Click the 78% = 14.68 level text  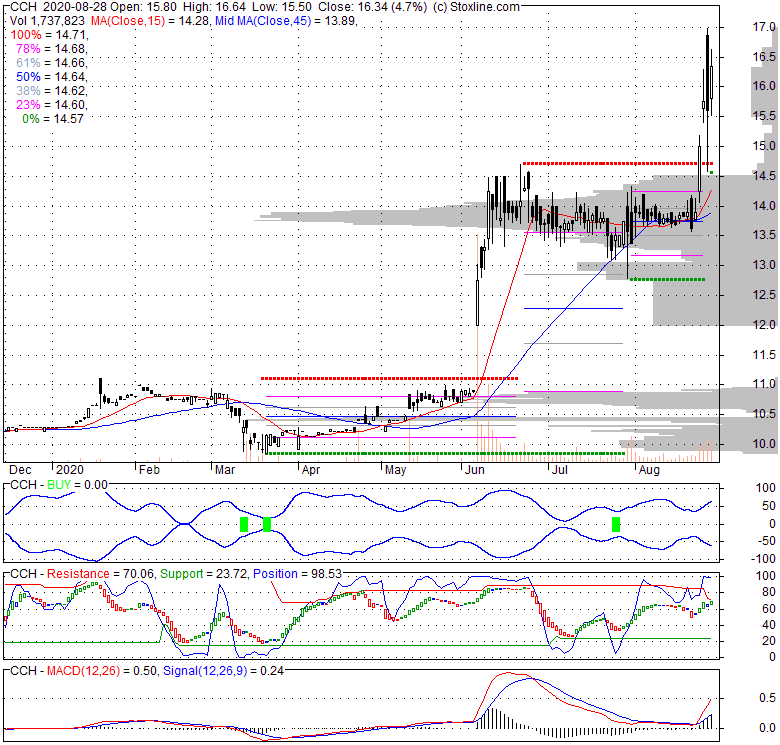(52, 49)
